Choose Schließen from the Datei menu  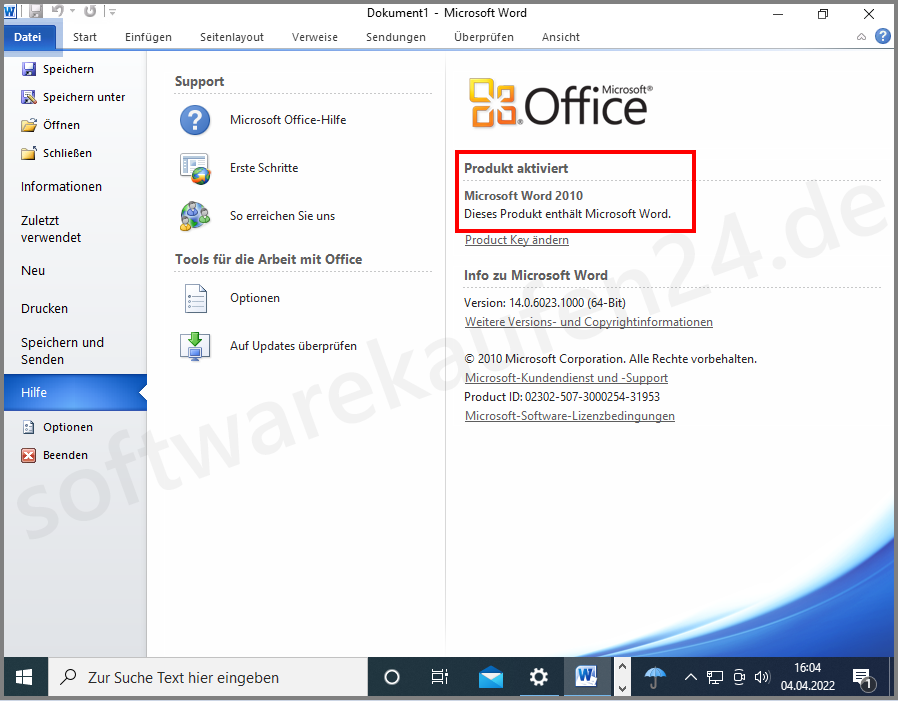click(56, 153)
